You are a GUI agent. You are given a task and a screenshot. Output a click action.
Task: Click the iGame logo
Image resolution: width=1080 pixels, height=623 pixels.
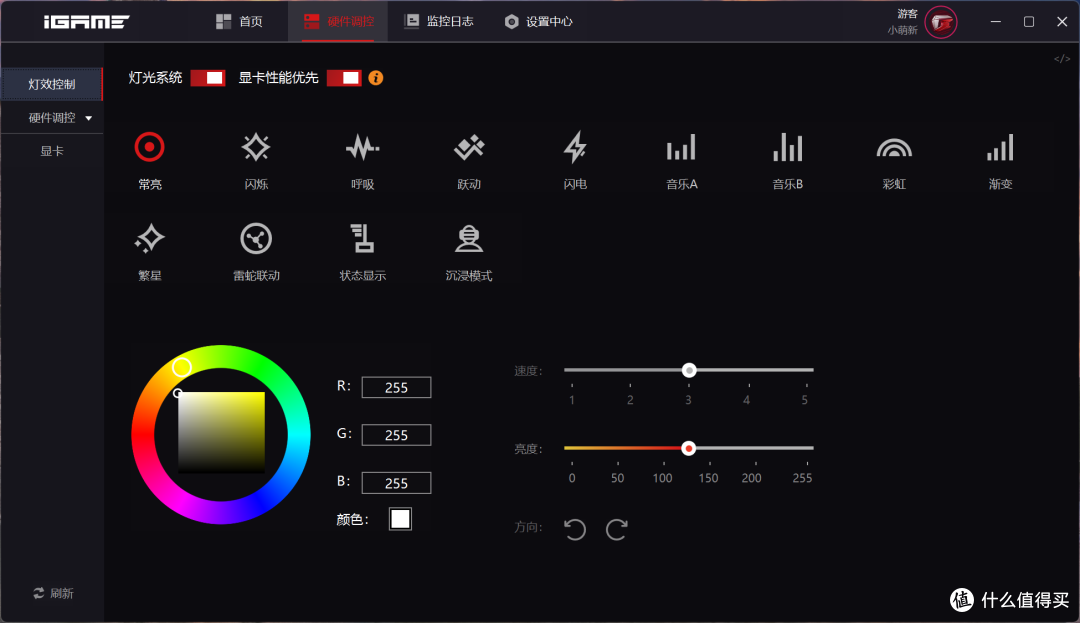click(x=86, y=22)
